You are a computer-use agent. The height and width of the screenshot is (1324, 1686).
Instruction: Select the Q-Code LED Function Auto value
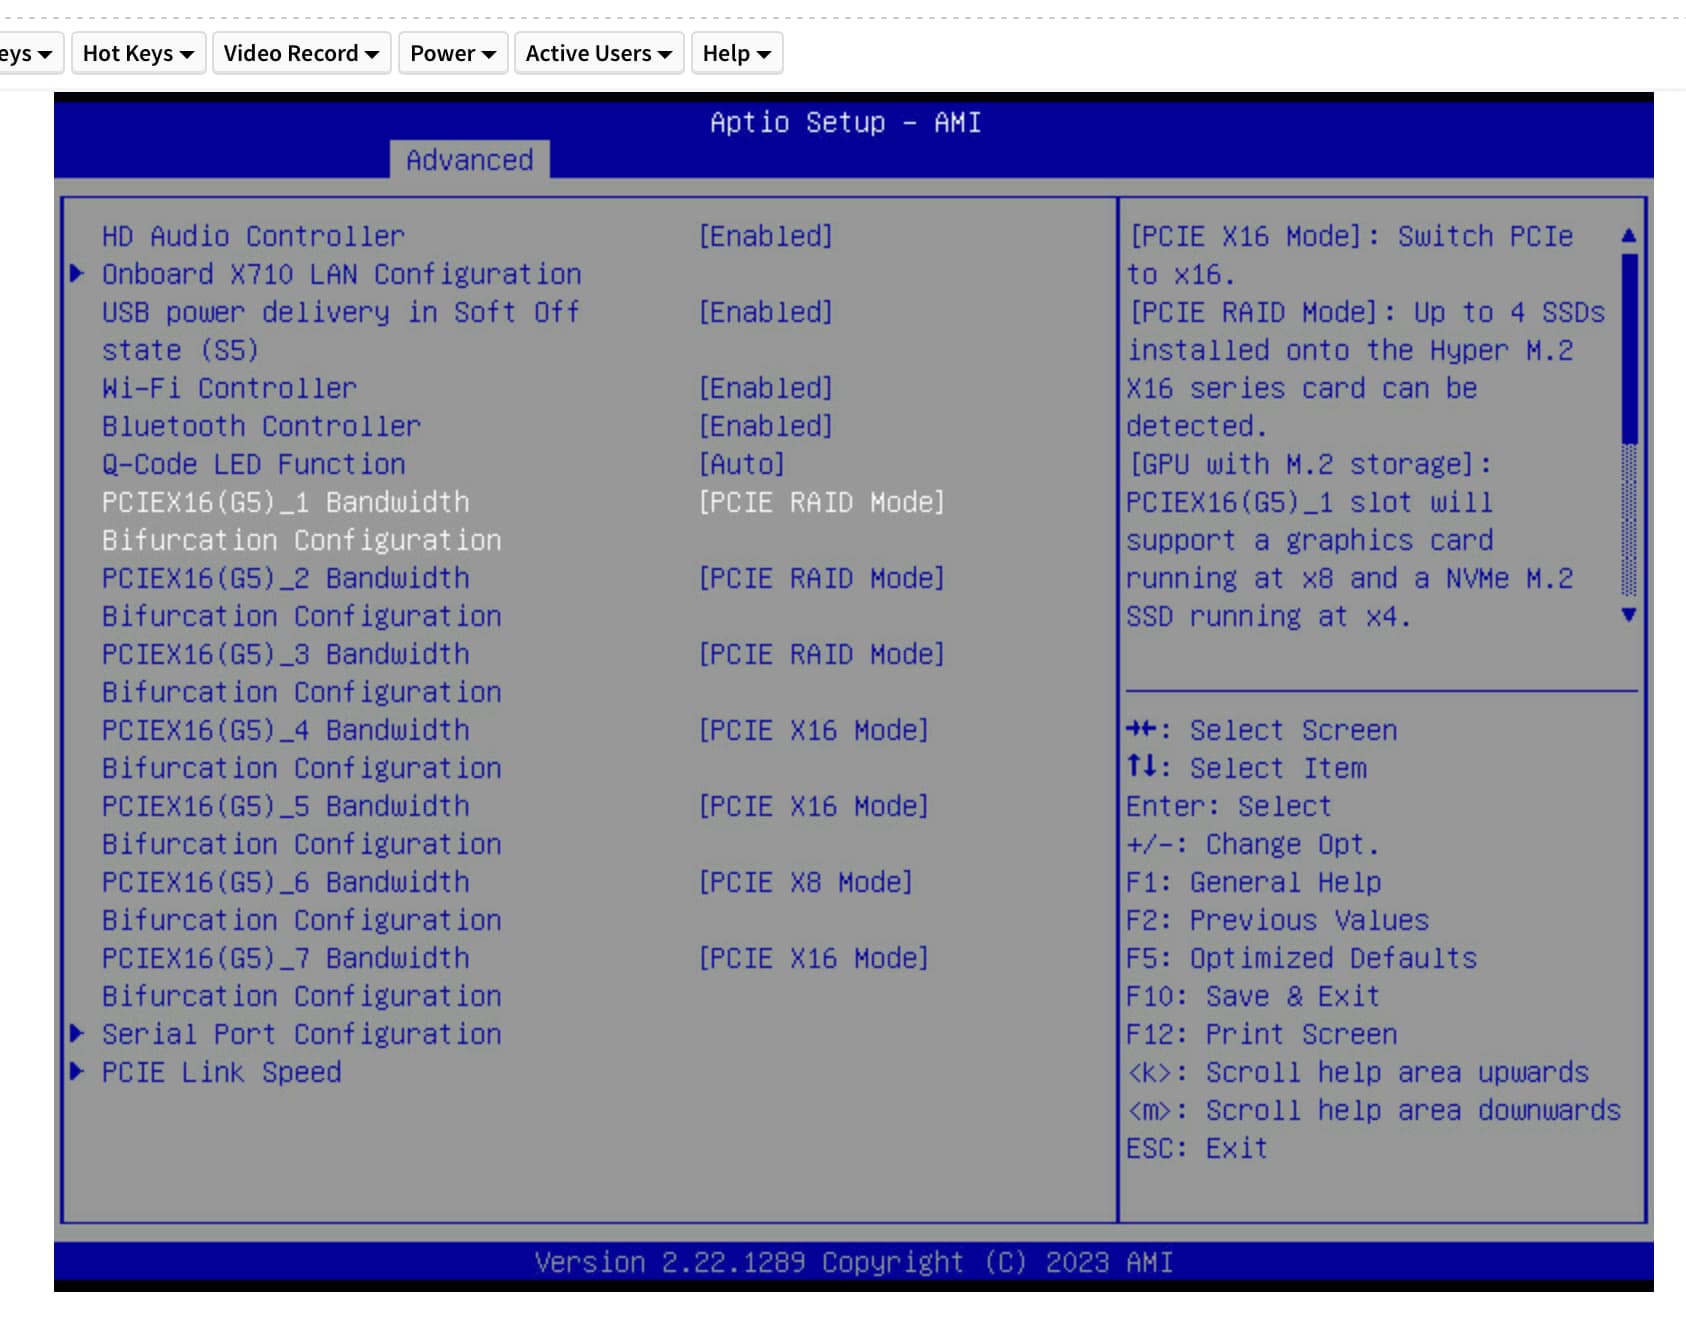coord(741,464)
